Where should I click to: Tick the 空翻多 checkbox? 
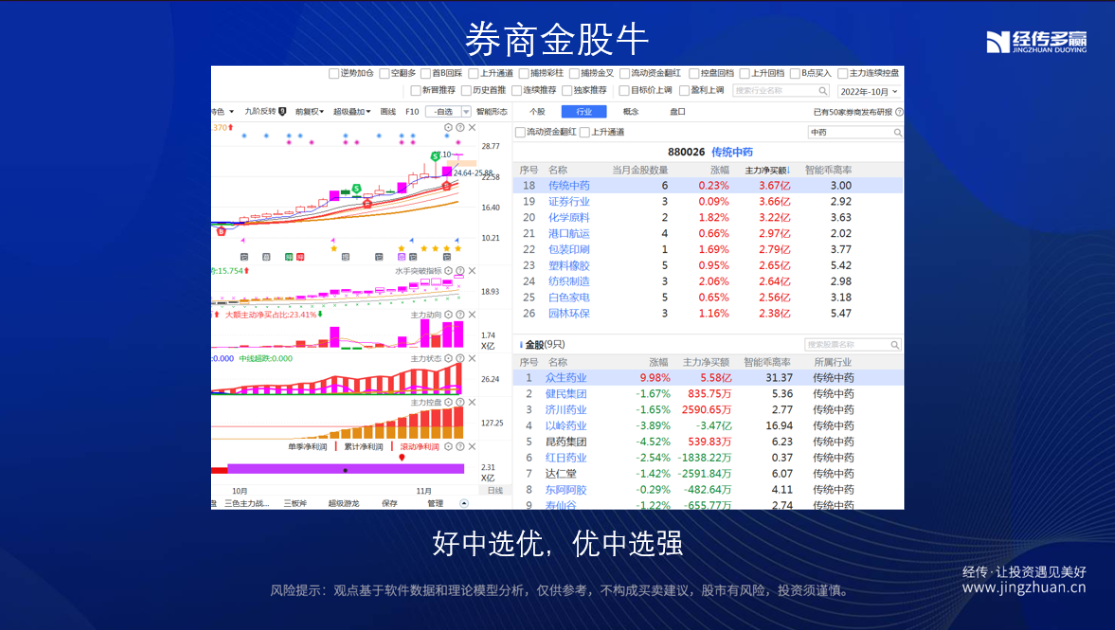pos(384,73)
